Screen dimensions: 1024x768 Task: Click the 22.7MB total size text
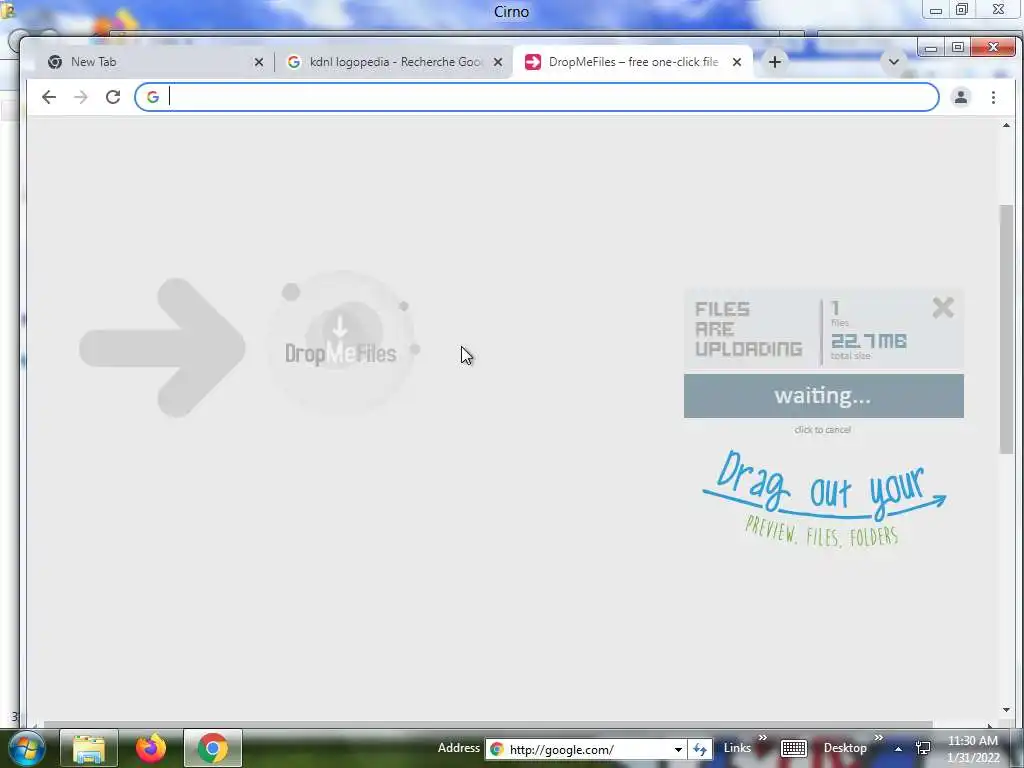click(869, 341)
